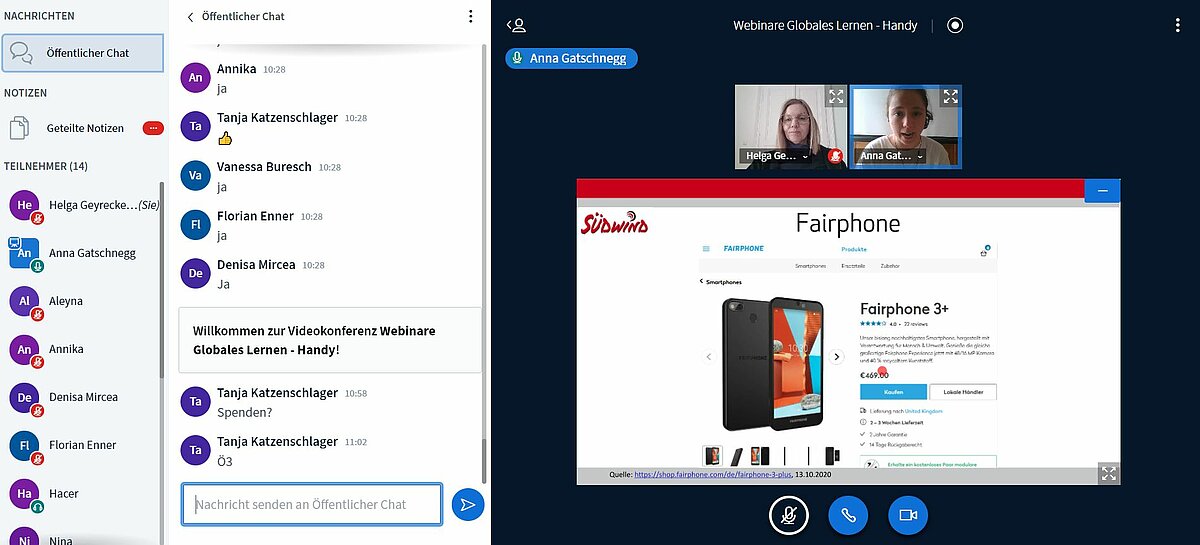Select participant Anna Gatschnegg avatar
This screenshot has height=545, width=1200.
tap(24, 253)
